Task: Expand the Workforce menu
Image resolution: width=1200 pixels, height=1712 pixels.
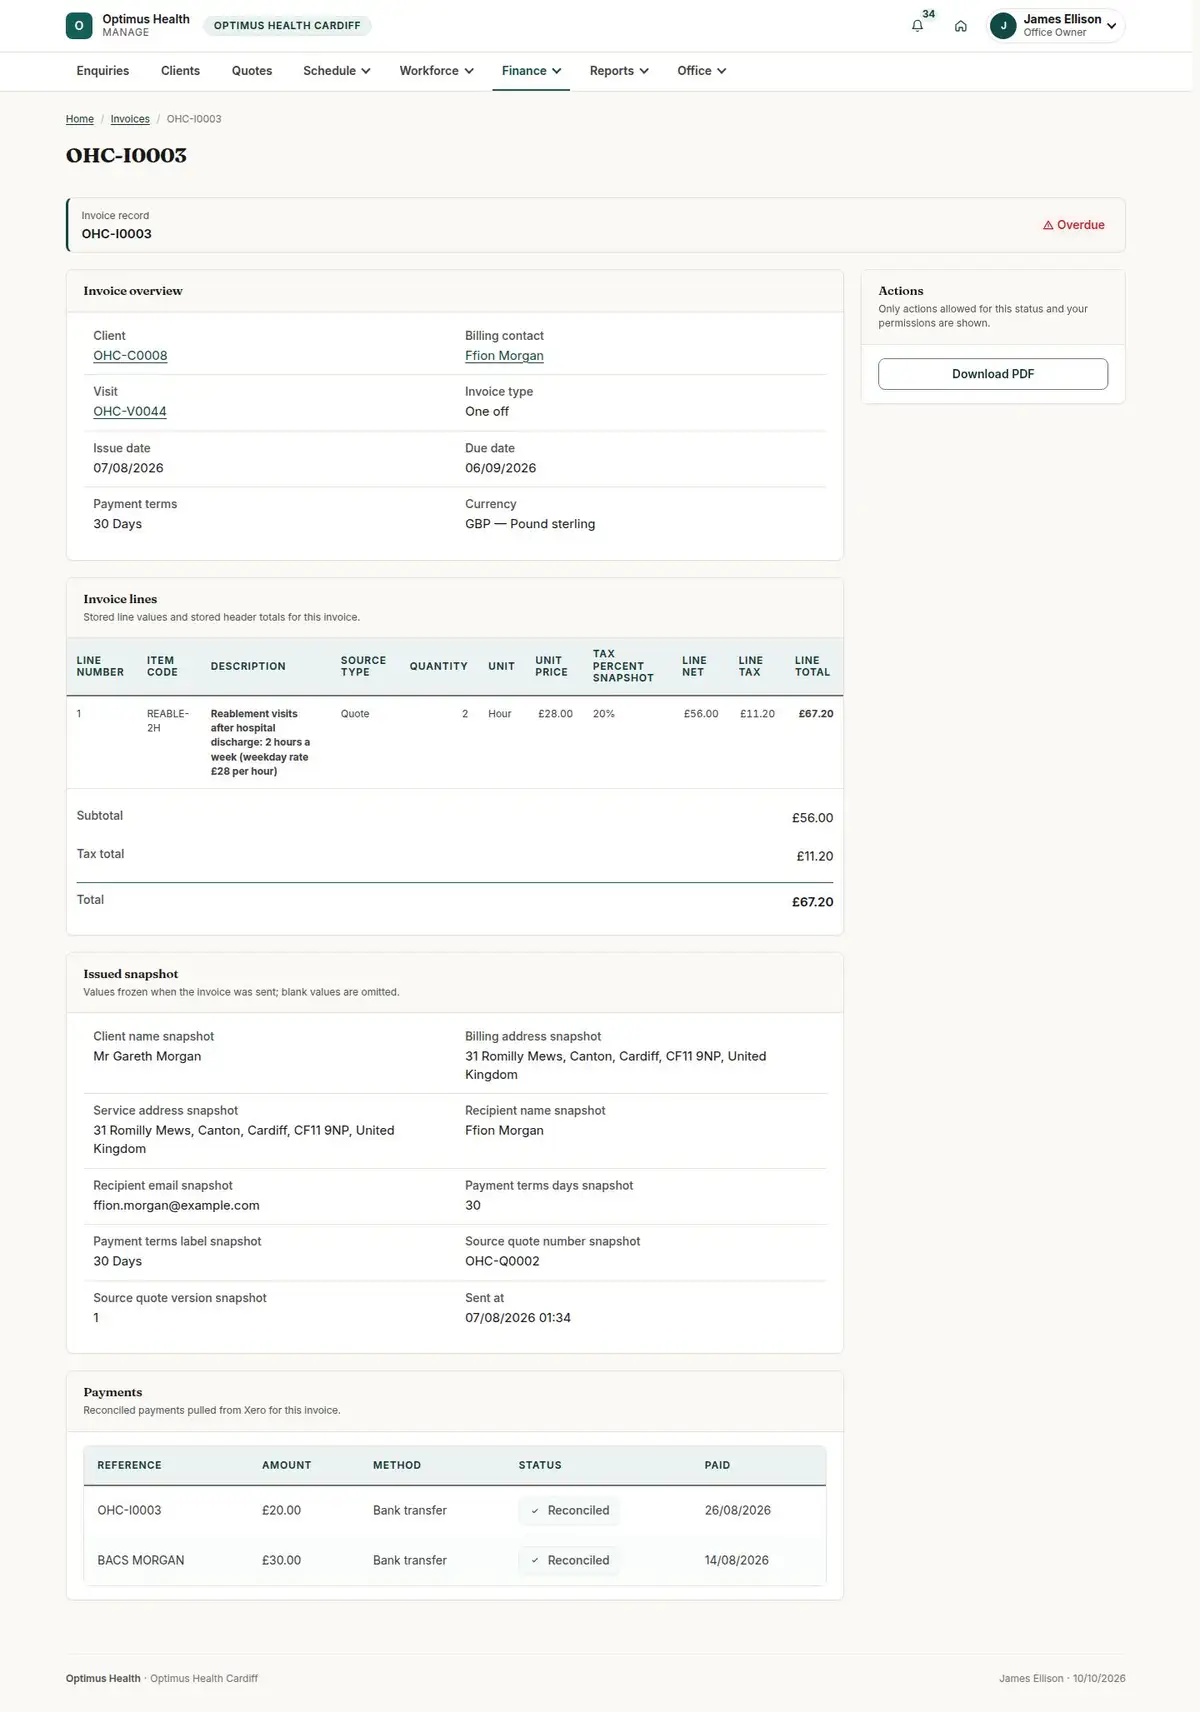Action: point(437,71)
